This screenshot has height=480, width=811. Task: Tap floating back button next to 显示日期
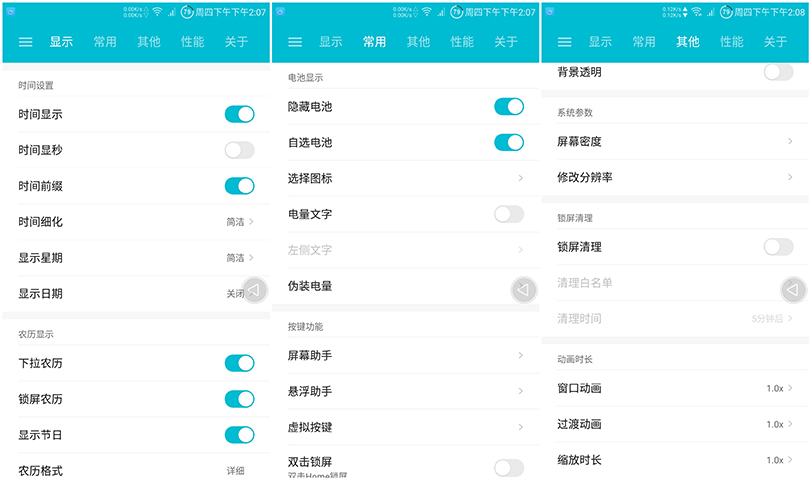click(254, 290)
